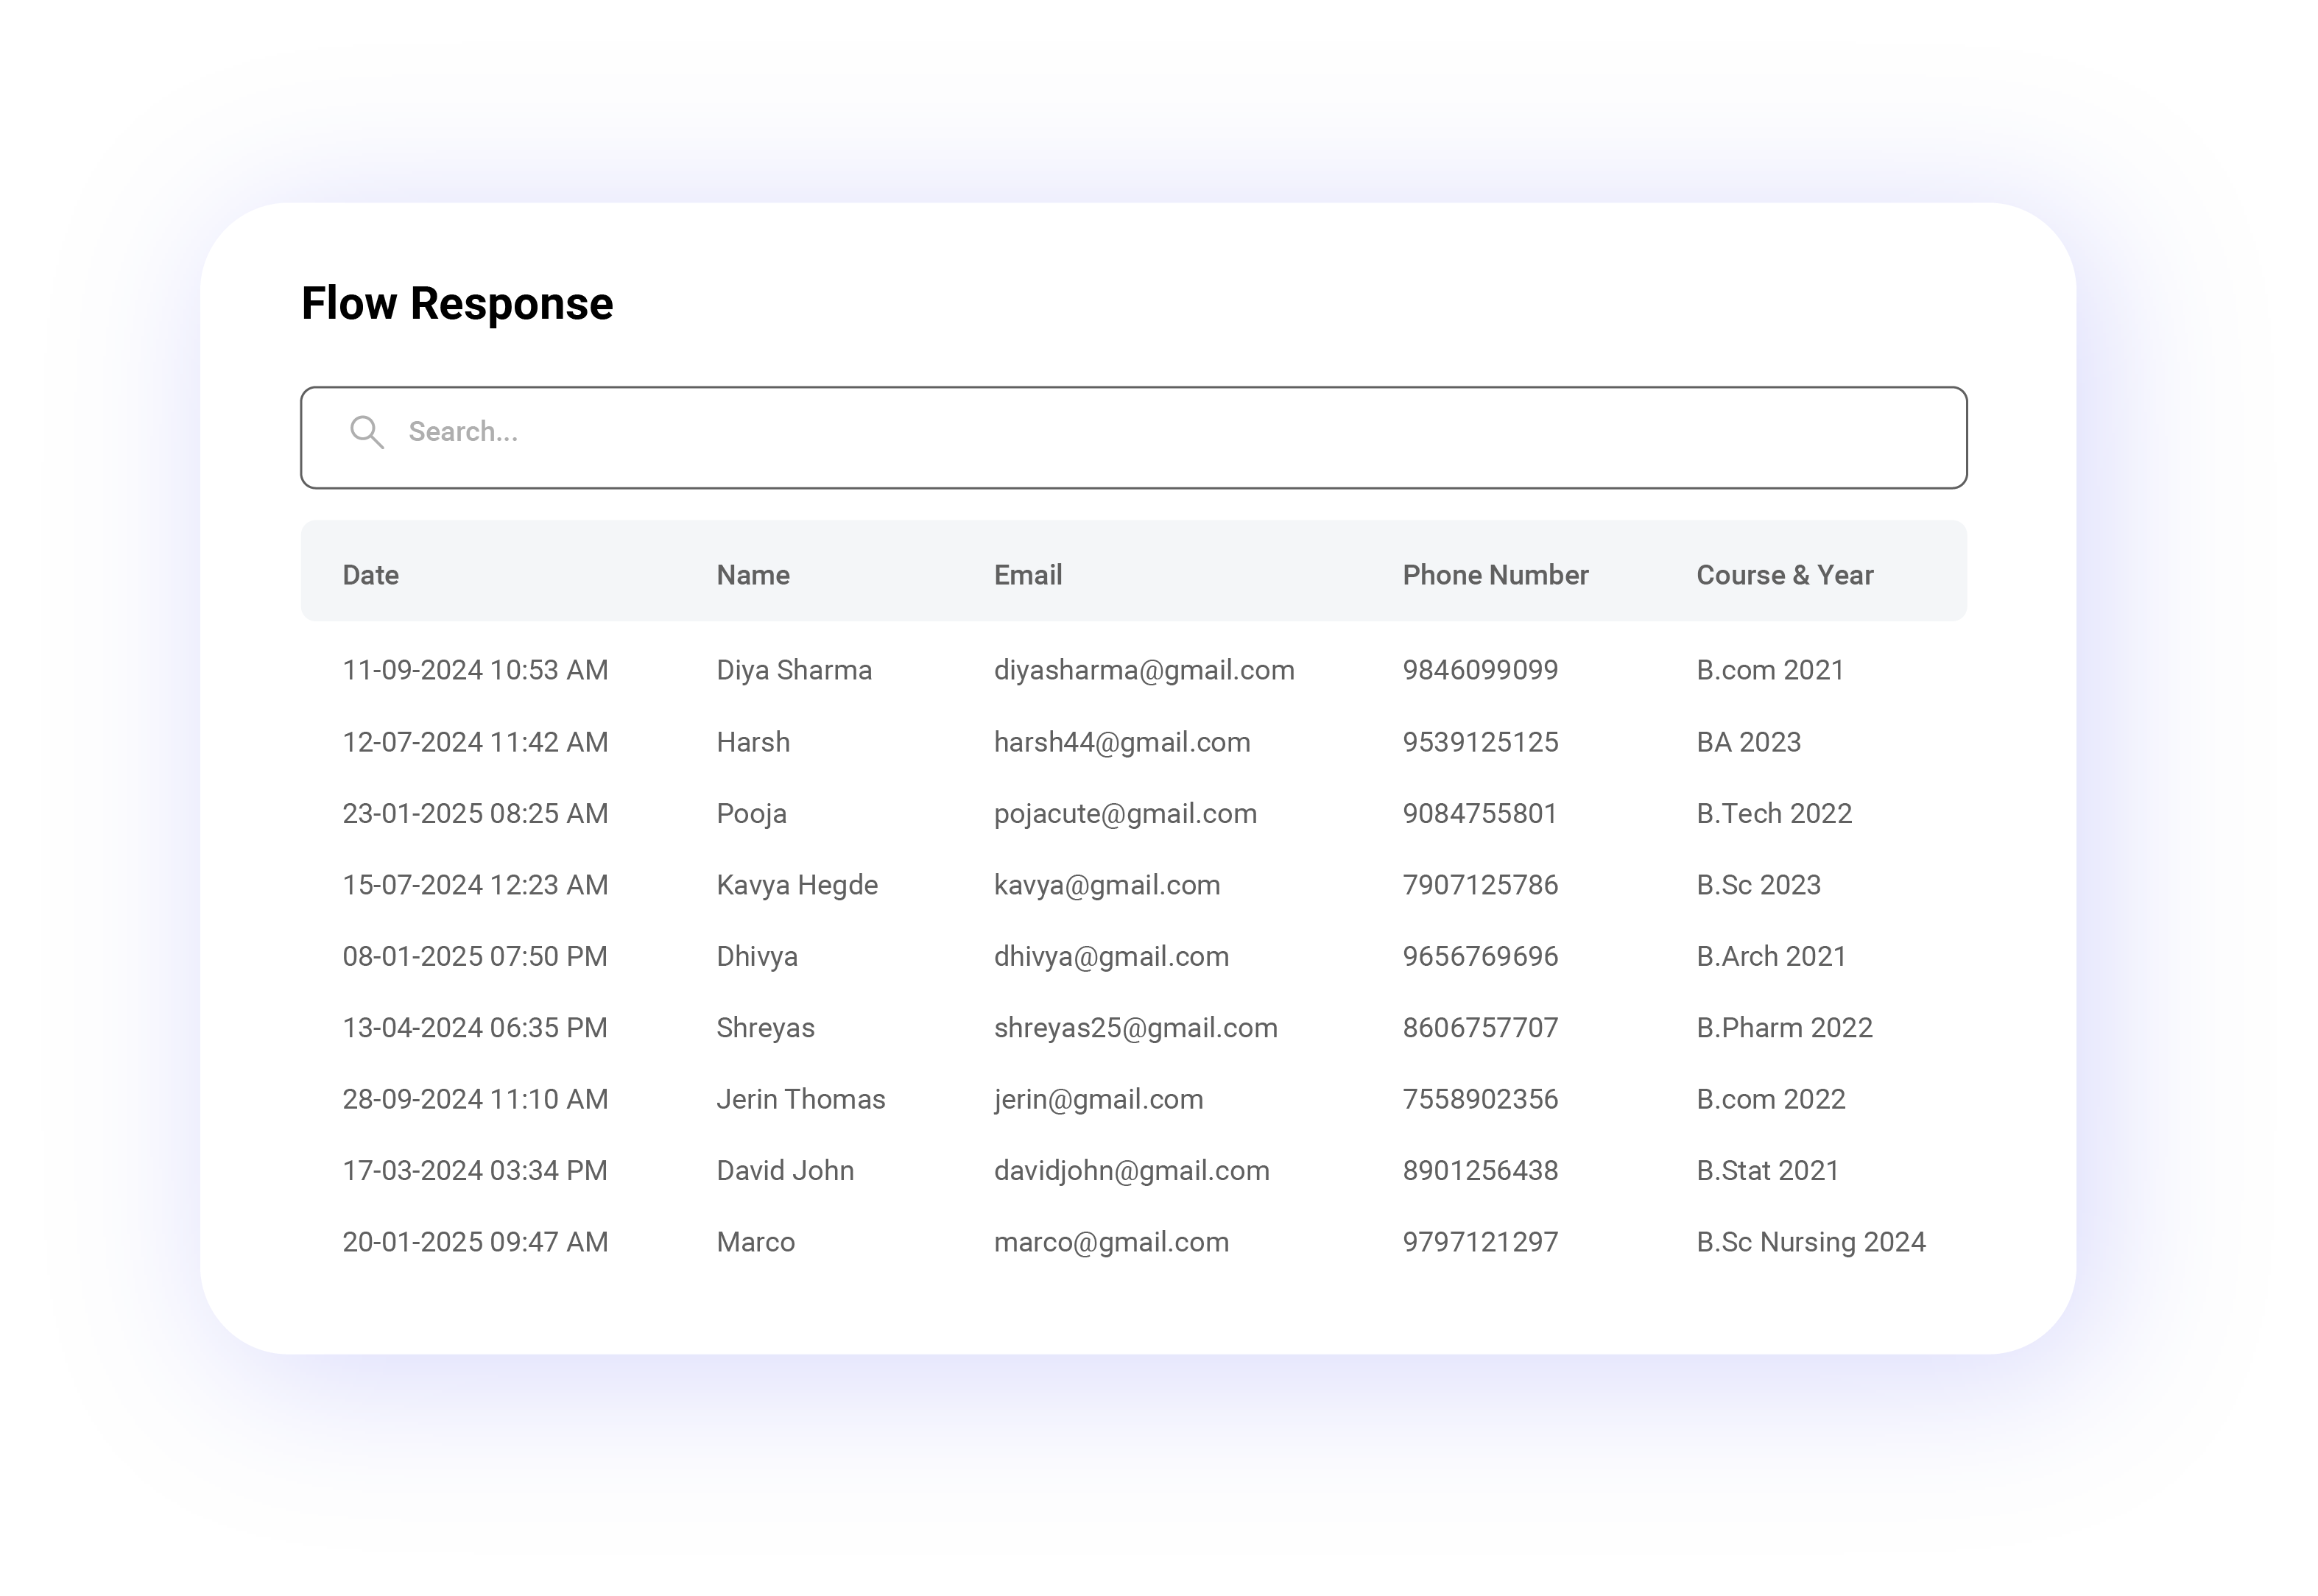Viewport: 2318px width, 1596px height.
Task: Click course cell B.Stat 2021
Action: pos(1768,1171)
